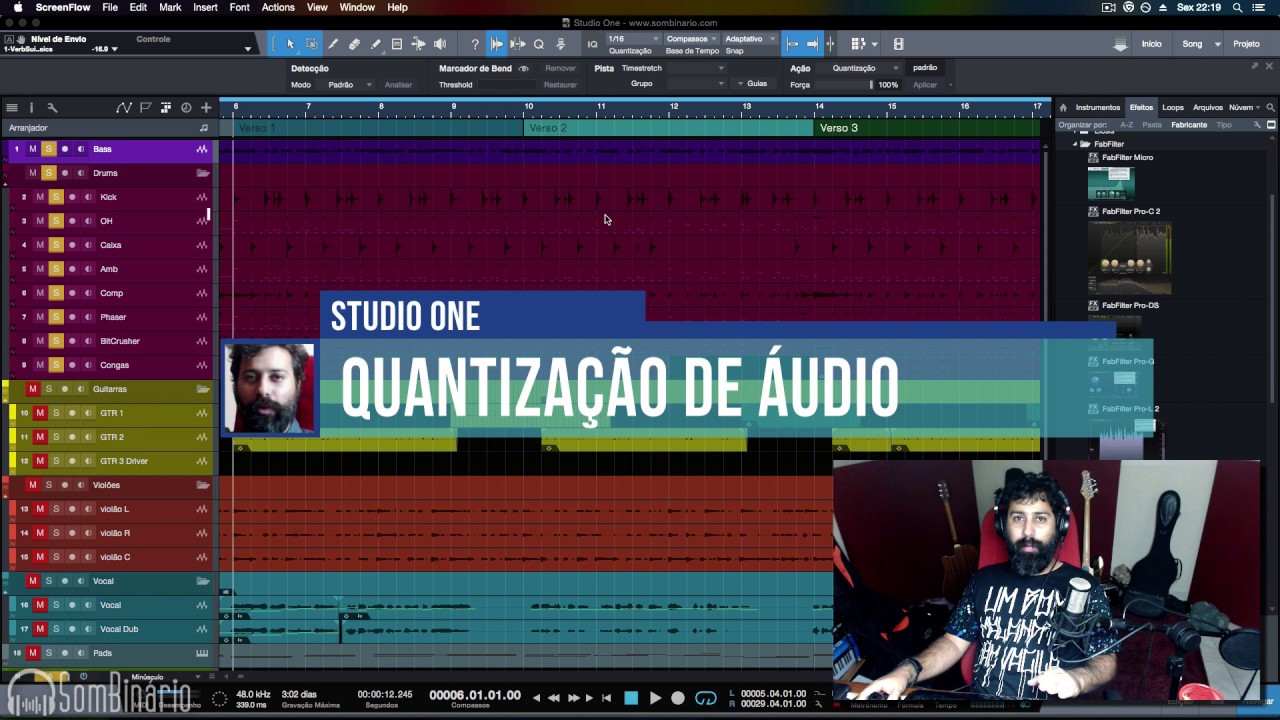
Task: Click the wrench track options icon
Action: (52, 107)
